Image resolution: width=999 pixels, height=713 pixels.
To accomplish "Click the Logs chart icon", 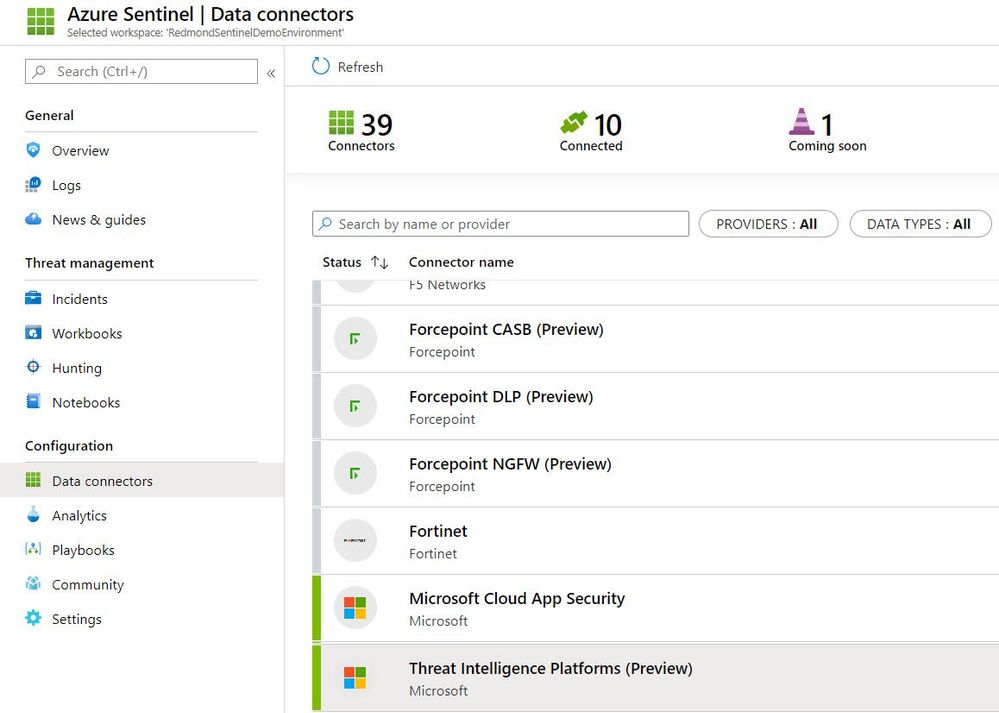I will [x=33, y=185].
